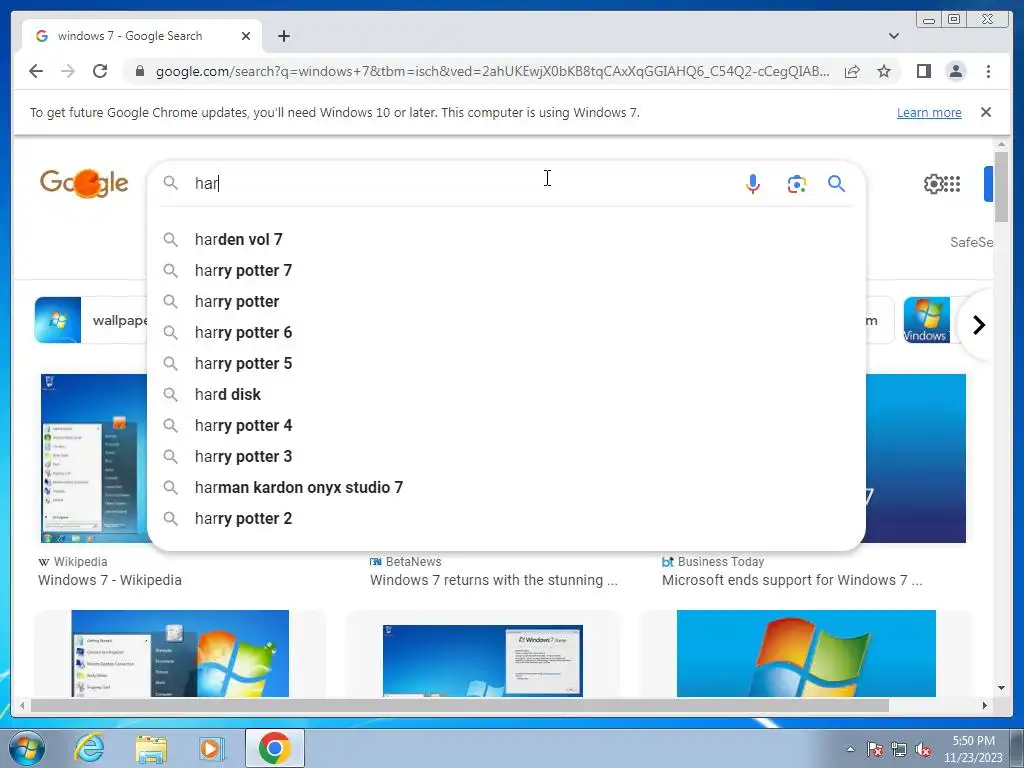
Task: Click the network tray icon
Action: pos(899,750)
